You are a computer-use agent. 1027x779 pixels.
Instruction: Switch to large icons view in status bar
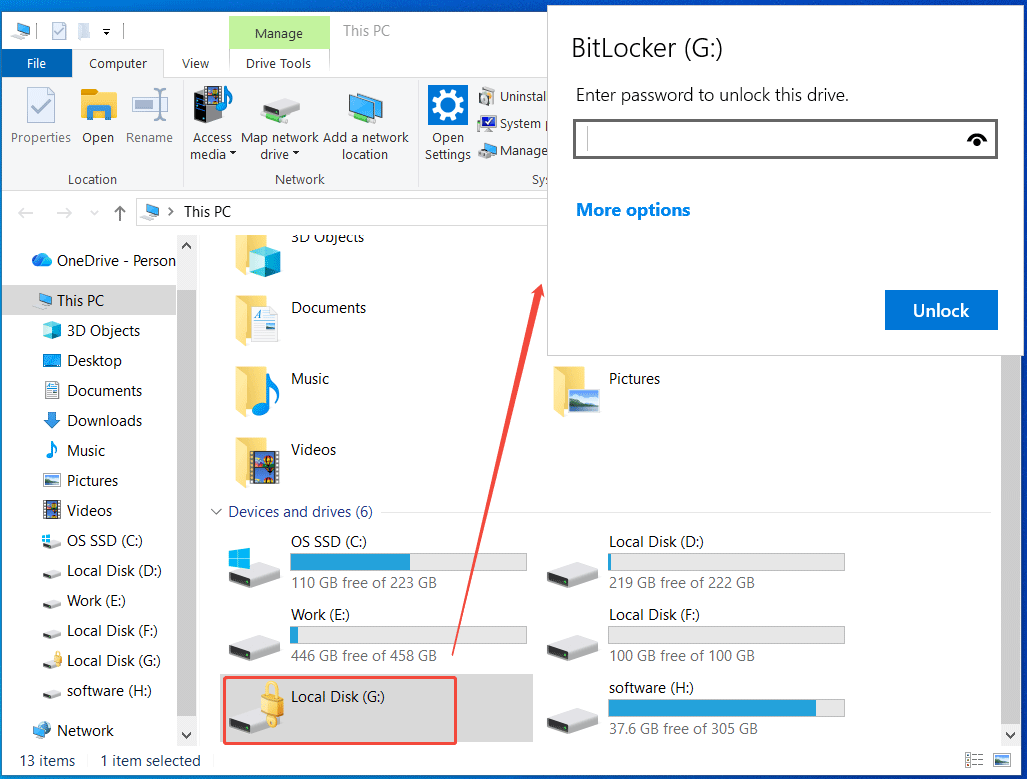point(1002,760)
